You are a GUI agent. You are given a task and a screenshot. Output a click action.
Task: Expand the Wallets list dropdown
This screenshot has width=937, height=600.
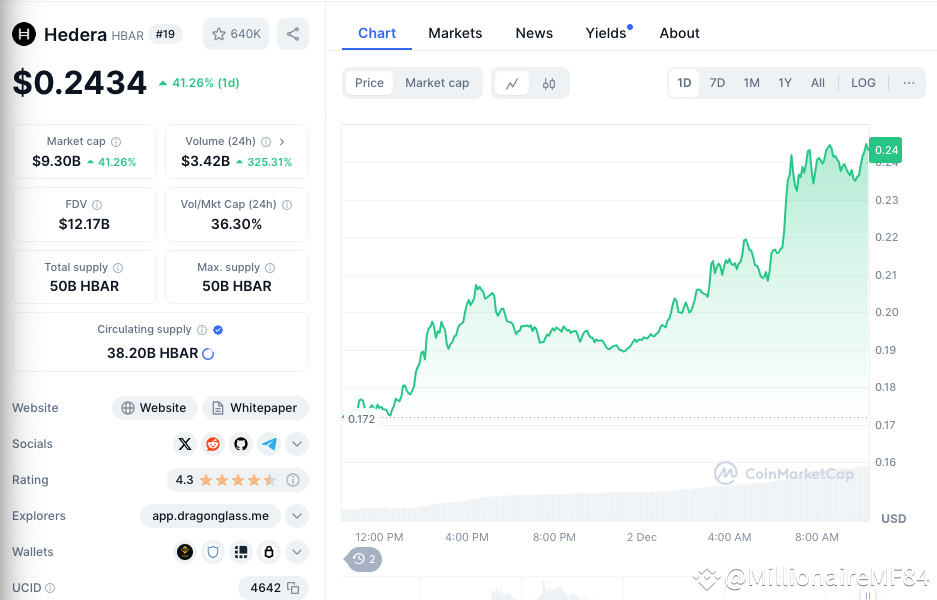pos(297,552)
